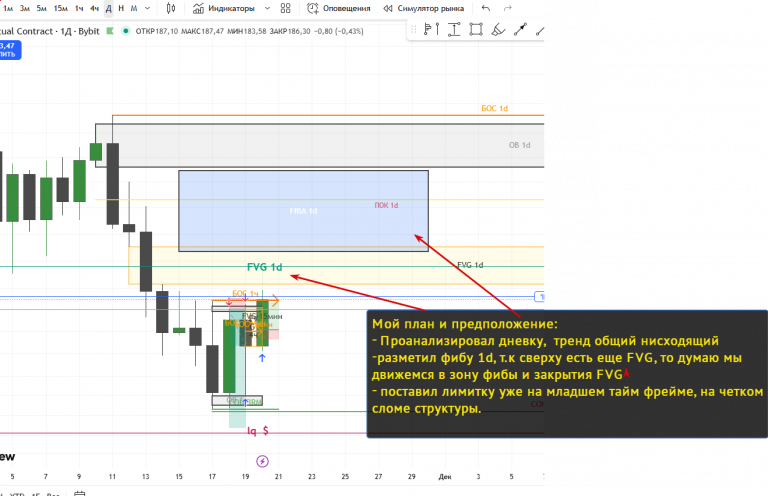
Task: Expand the indicators favorites dropdown arrow
Action: point(267,8)
